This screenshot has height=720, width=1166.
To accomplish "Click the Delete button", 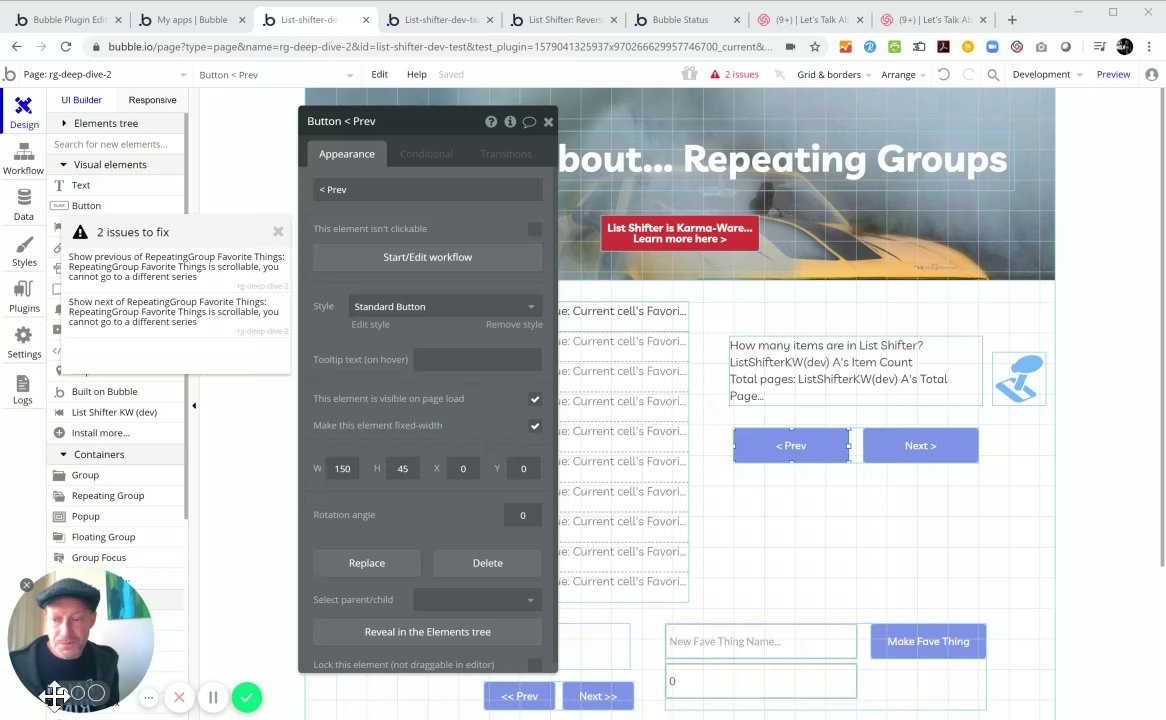I will tap(488, 563).
